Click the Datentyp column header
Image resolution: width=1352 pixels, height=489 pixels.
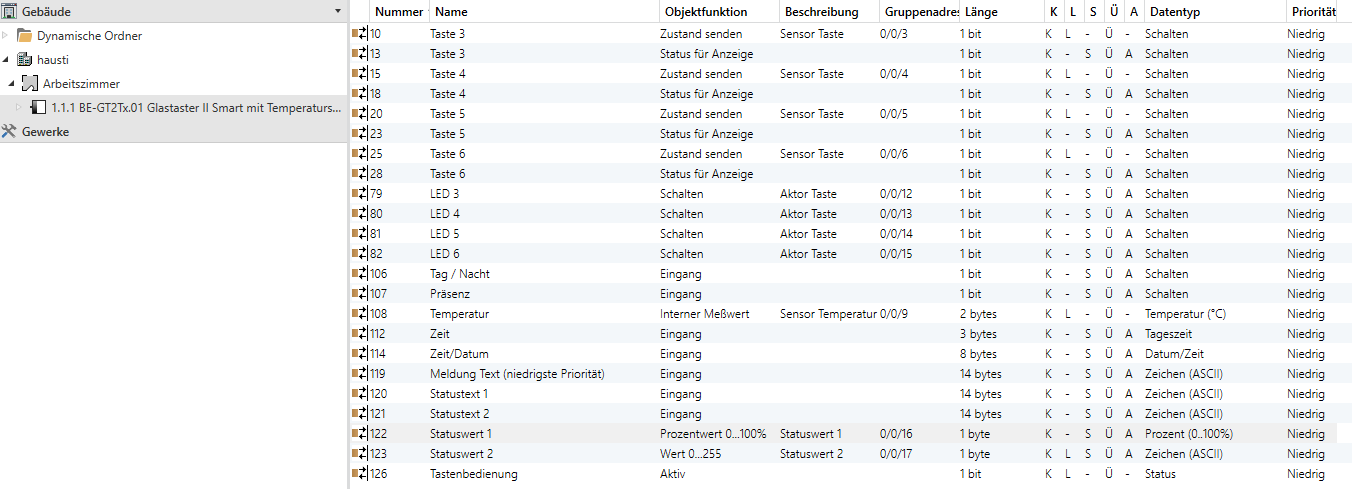click(1174, 12)
